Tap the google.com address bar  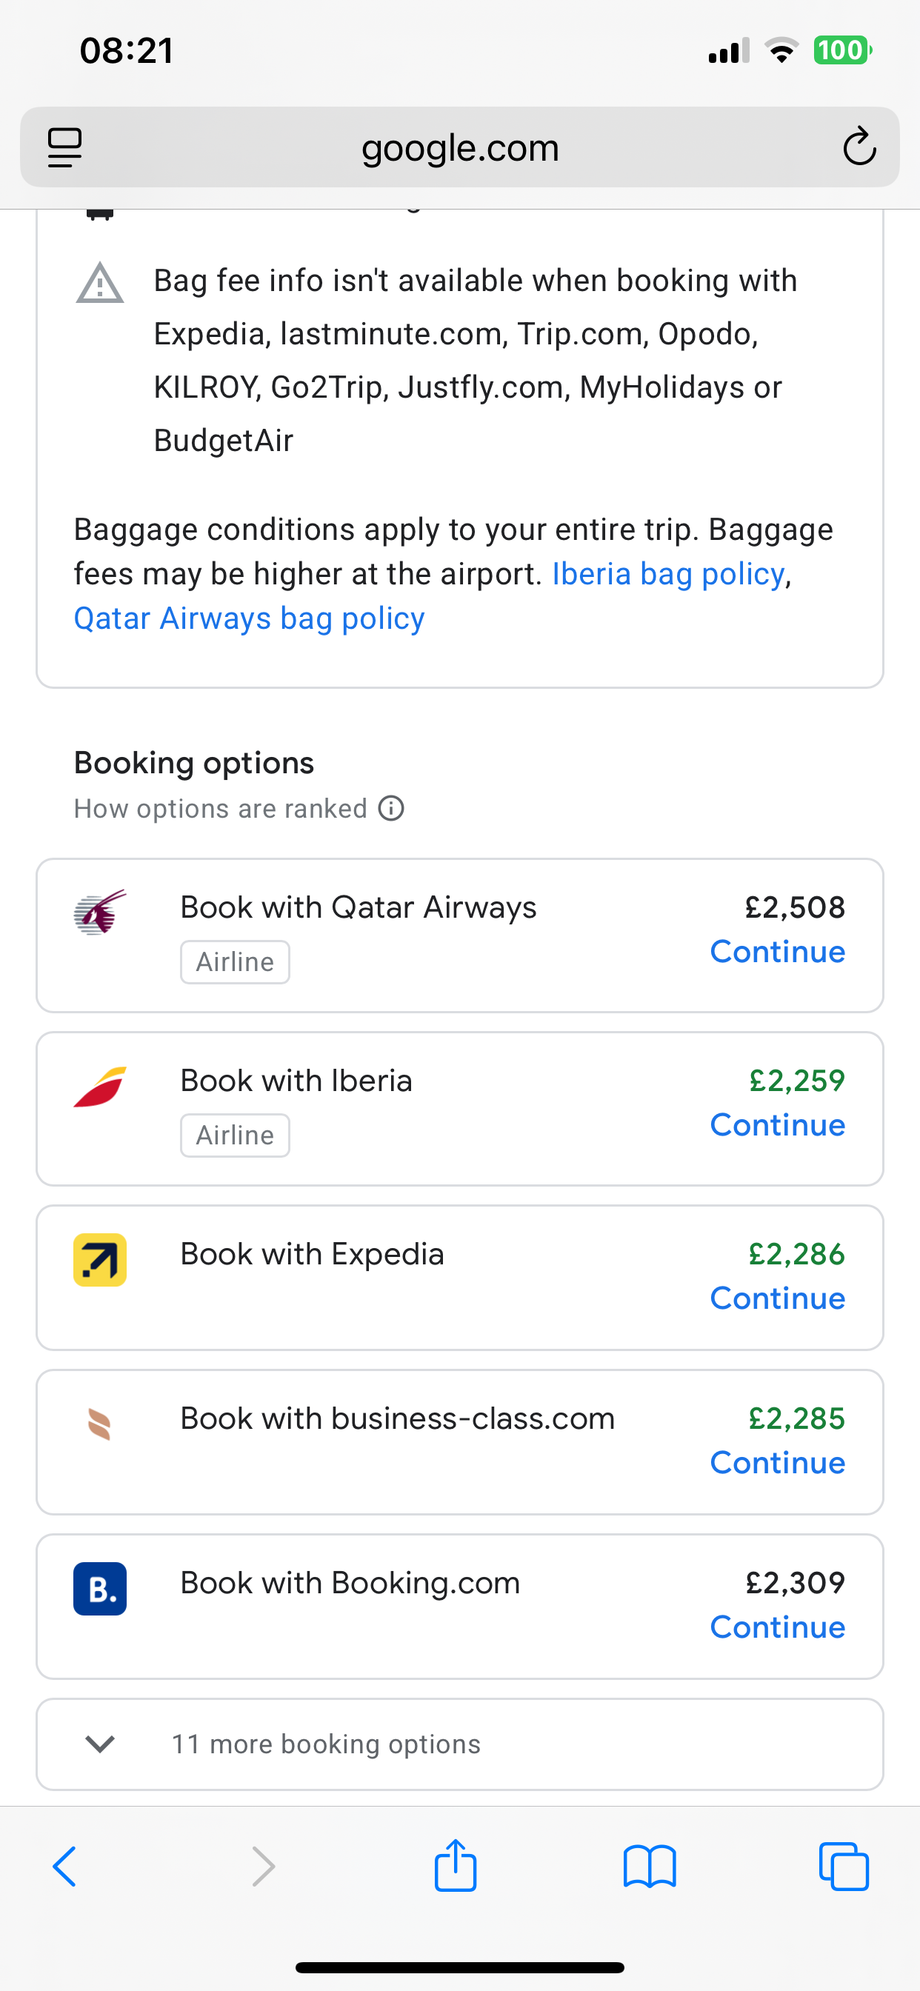pyautogui.click(x=460, y=147)
